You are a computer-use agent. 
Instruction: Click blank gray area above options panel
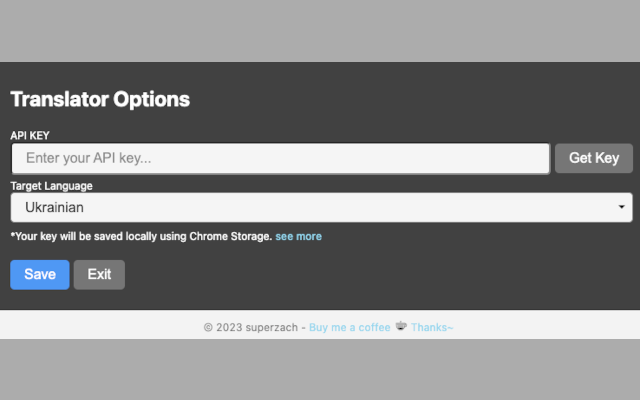[320, 30]
